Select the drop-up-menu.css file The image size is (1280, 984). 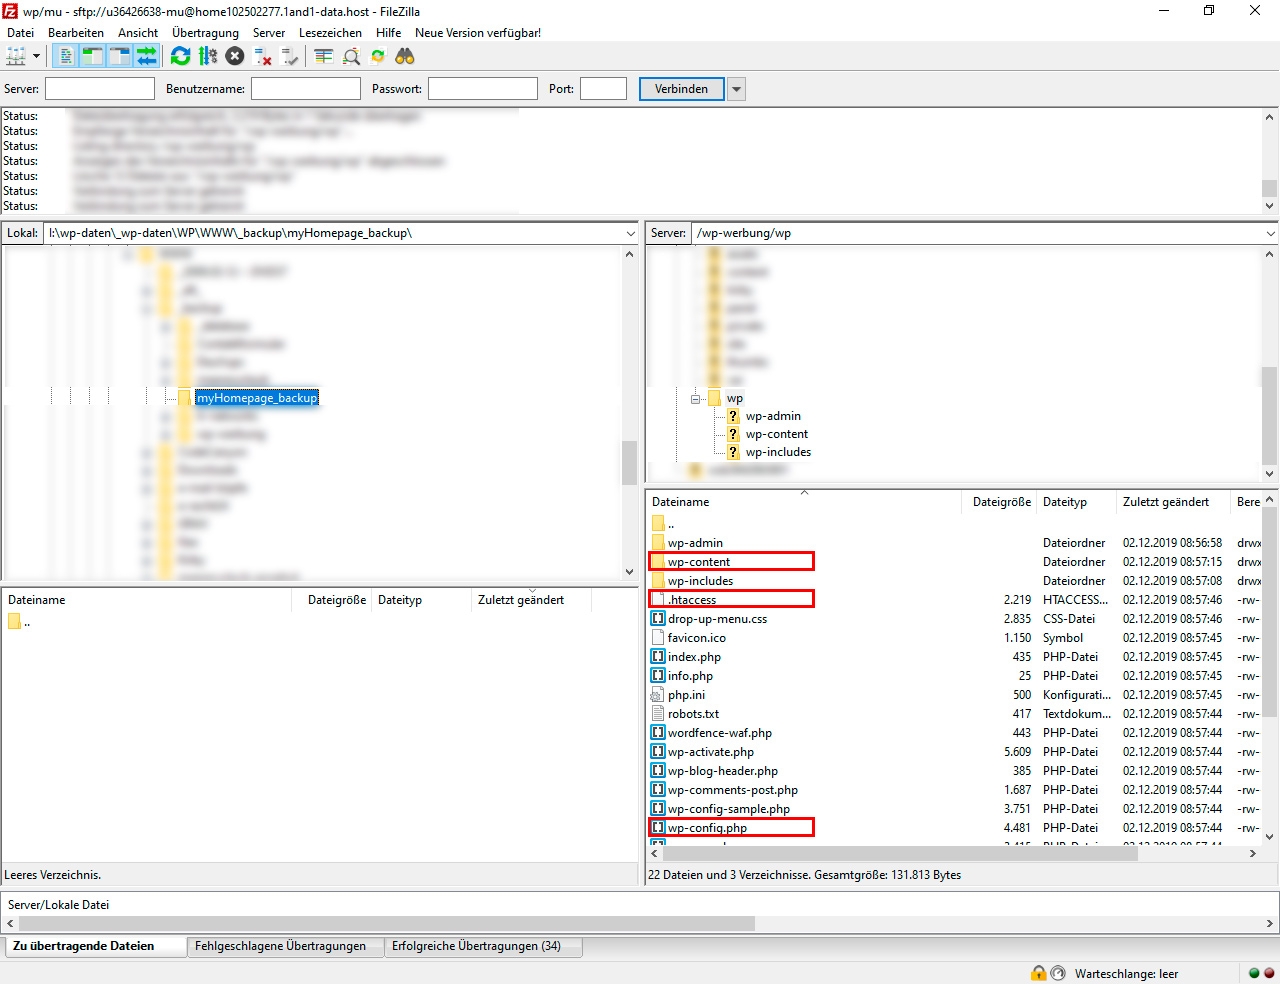(x=717, y=619)
